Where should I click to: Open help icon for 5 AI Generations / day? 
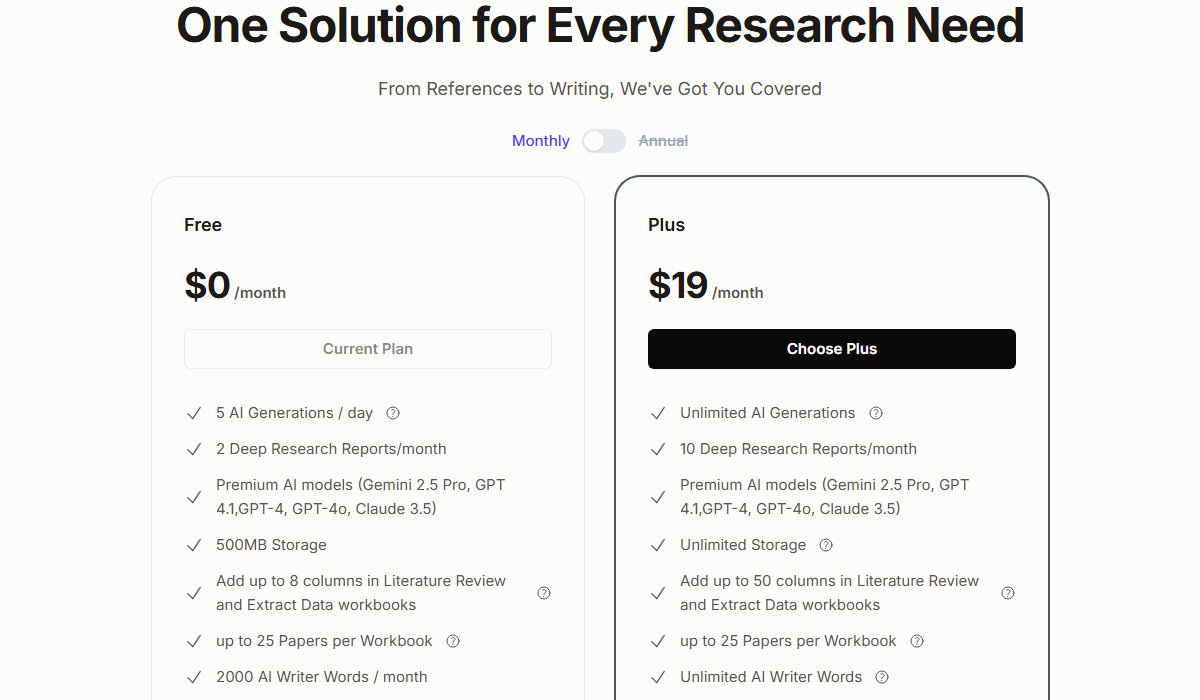pos(393,413)
